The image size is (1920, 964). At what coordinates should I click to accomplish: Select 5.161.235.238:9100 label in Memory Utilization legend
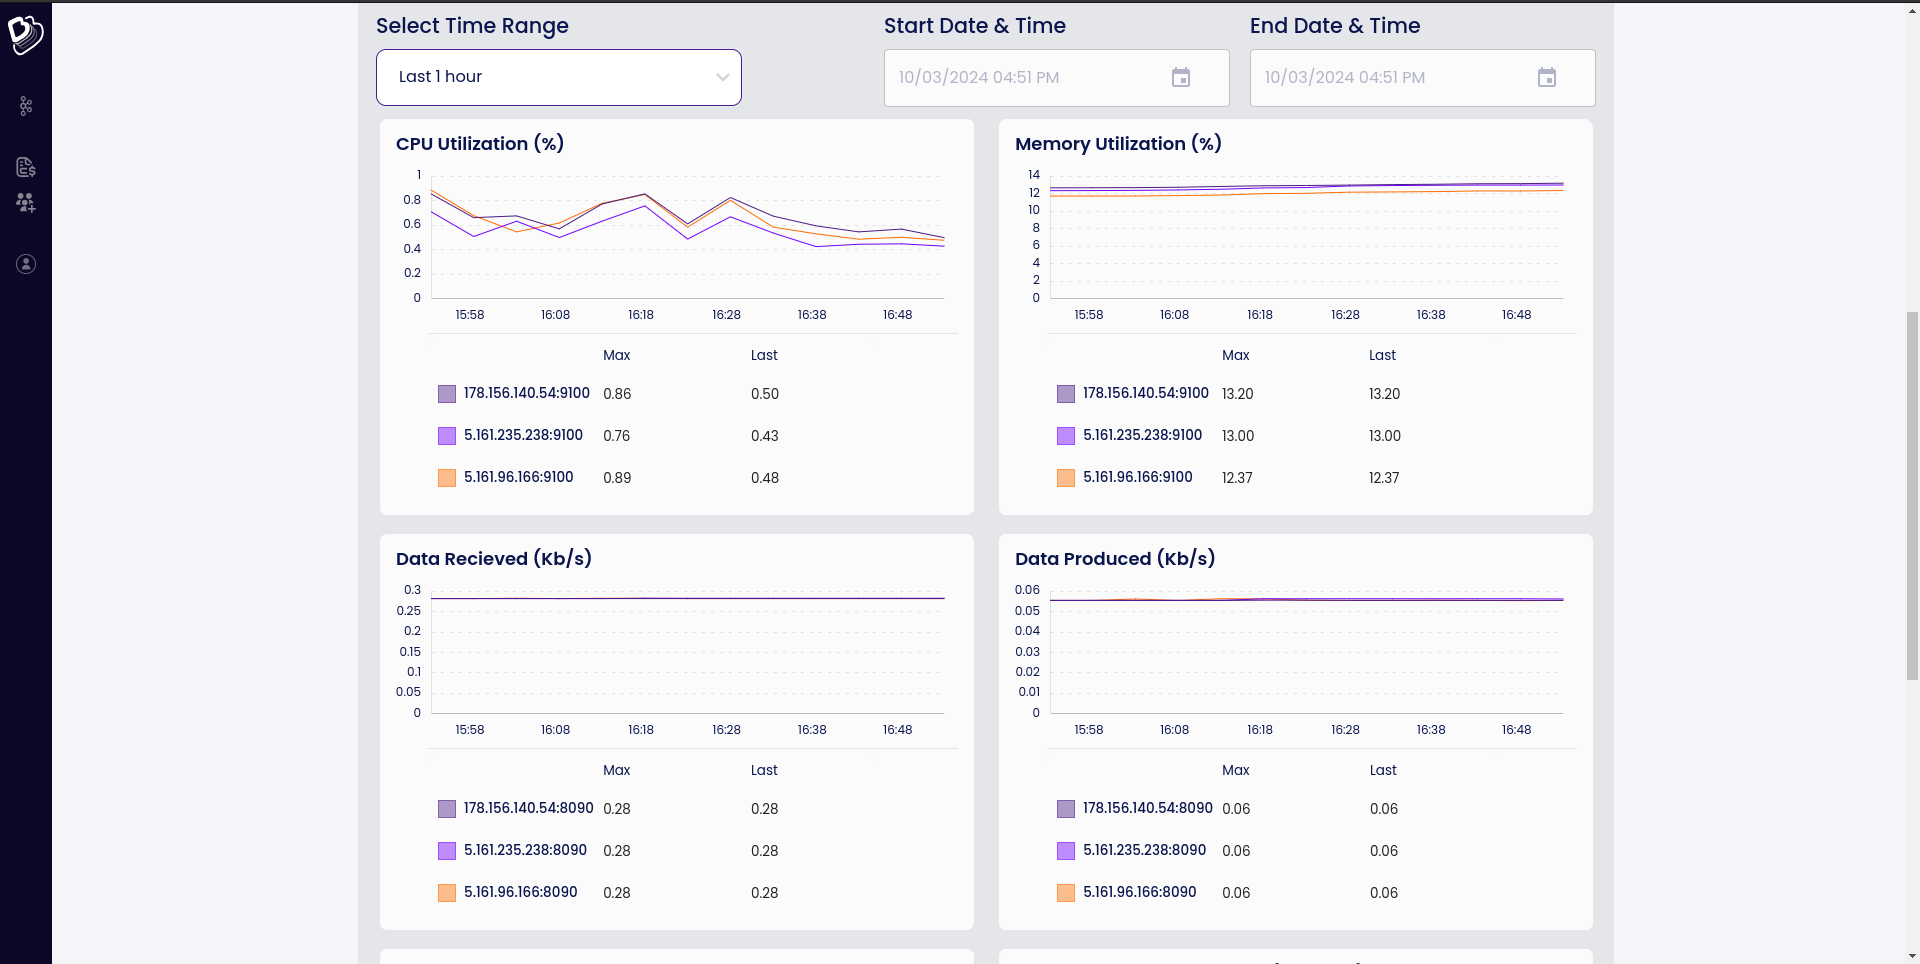(x=1142, y=435)
